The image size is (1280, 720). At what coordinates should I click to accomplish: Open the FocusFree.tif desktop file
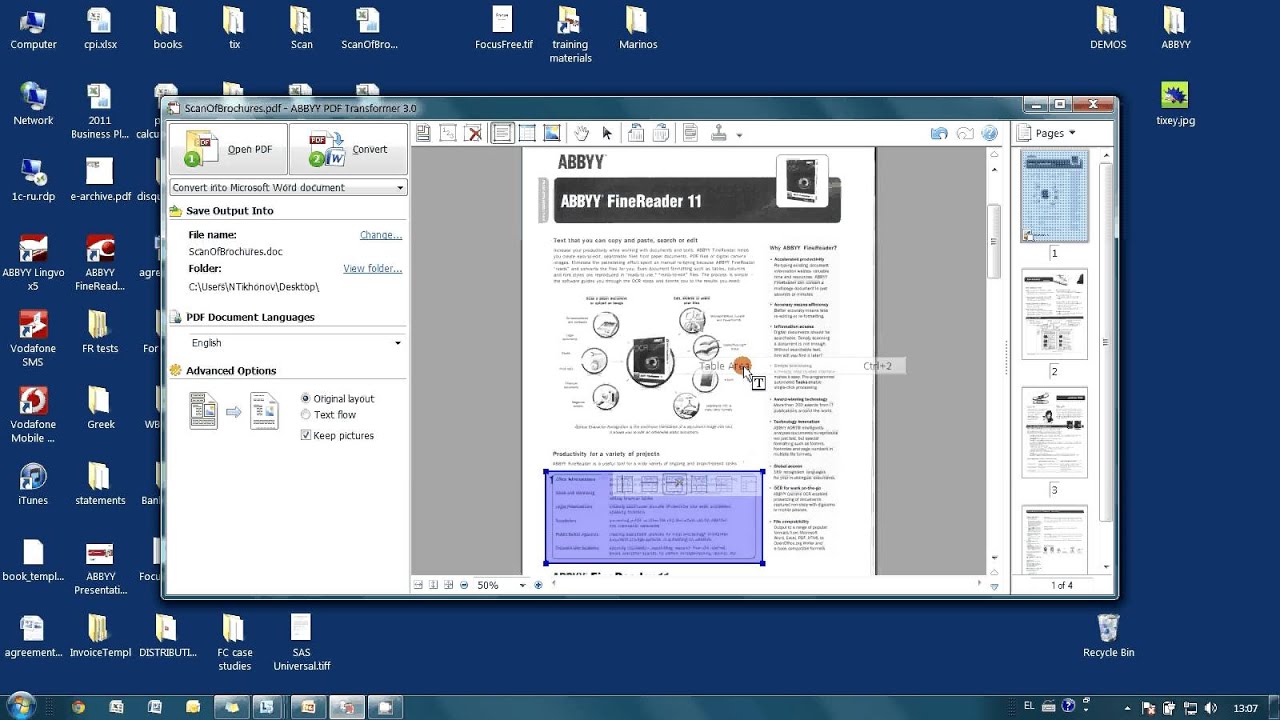pyautogui.click(x=503, y=28)
